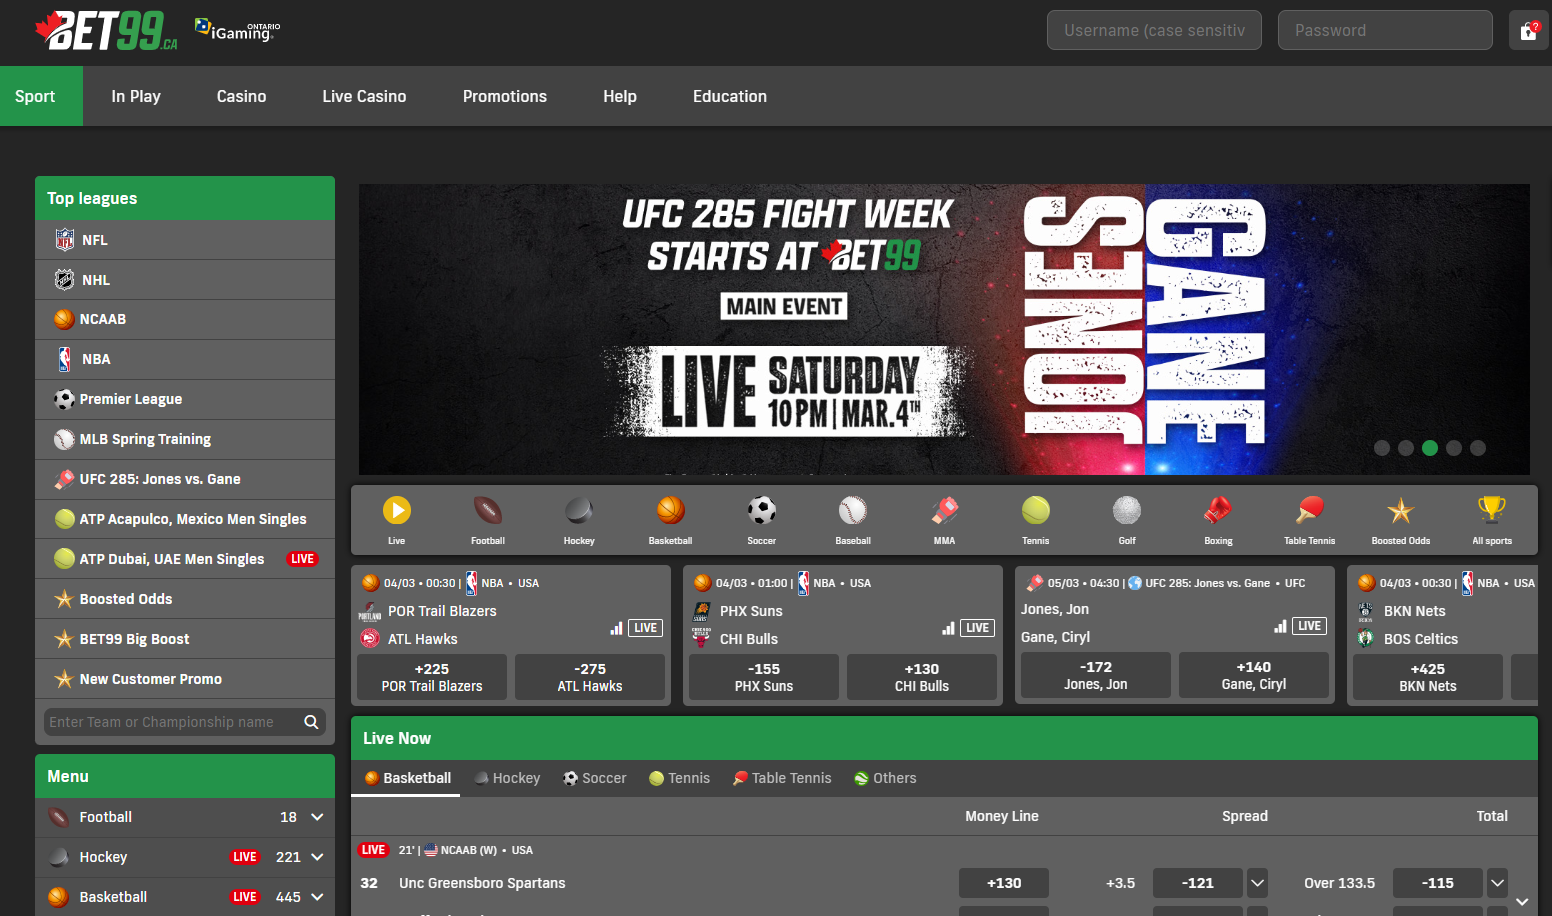Open NFL in Top leagues
This screenshot has width=1552, height=916.
coord(185,240)
